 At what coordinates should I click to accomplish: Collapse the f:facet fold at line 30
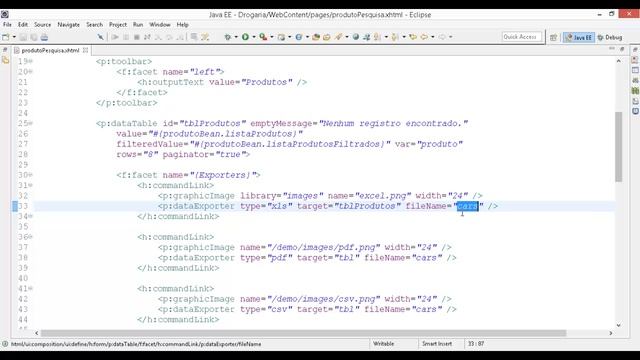31,175
